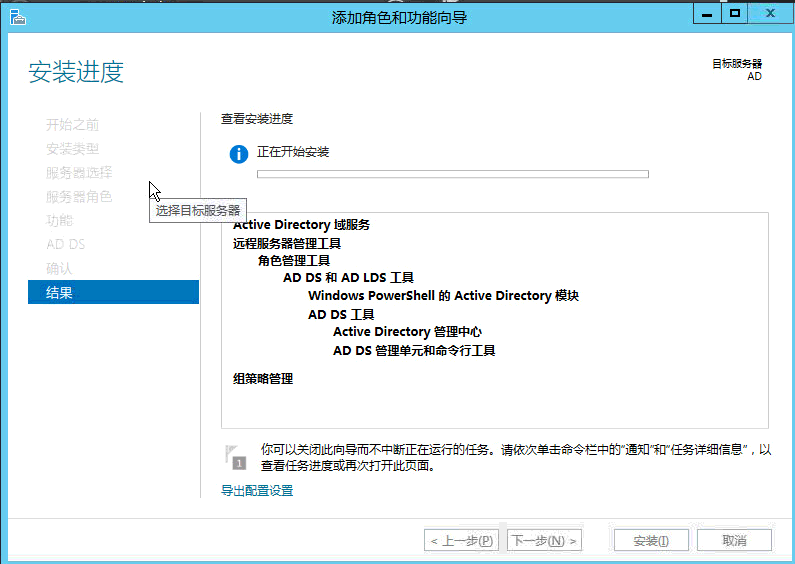Click the notification flag icon near the hint text
The image size is (795, 564).
[236, 457]
